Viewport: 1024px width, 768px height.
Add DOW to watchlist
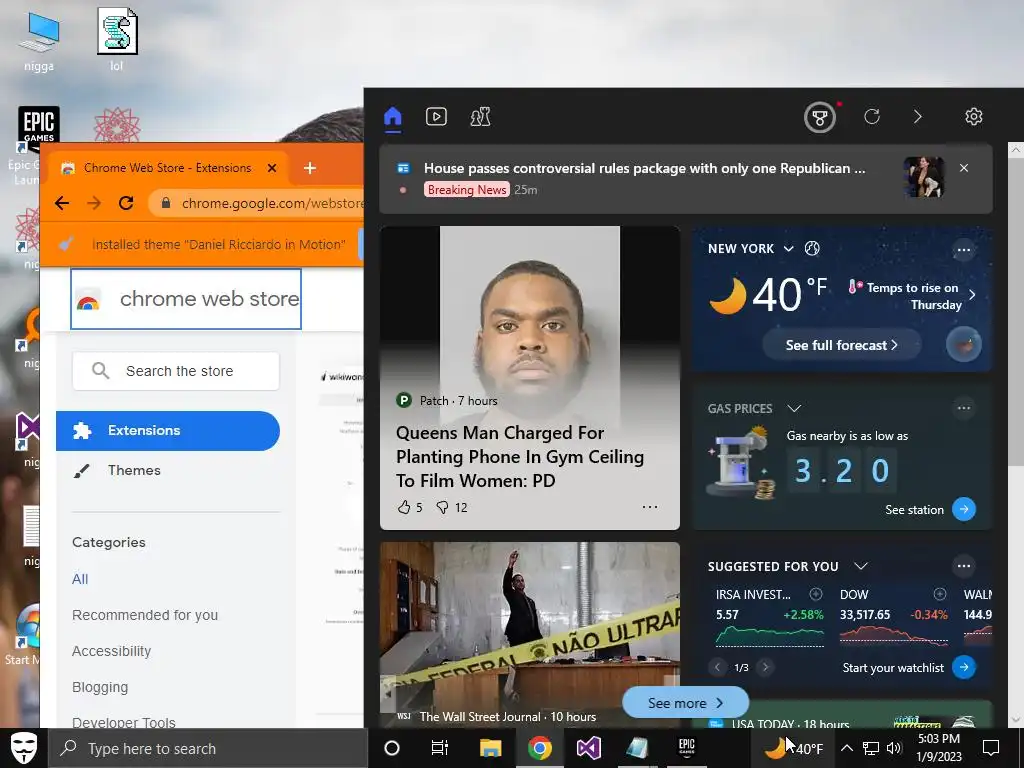(x=940, y=594)
